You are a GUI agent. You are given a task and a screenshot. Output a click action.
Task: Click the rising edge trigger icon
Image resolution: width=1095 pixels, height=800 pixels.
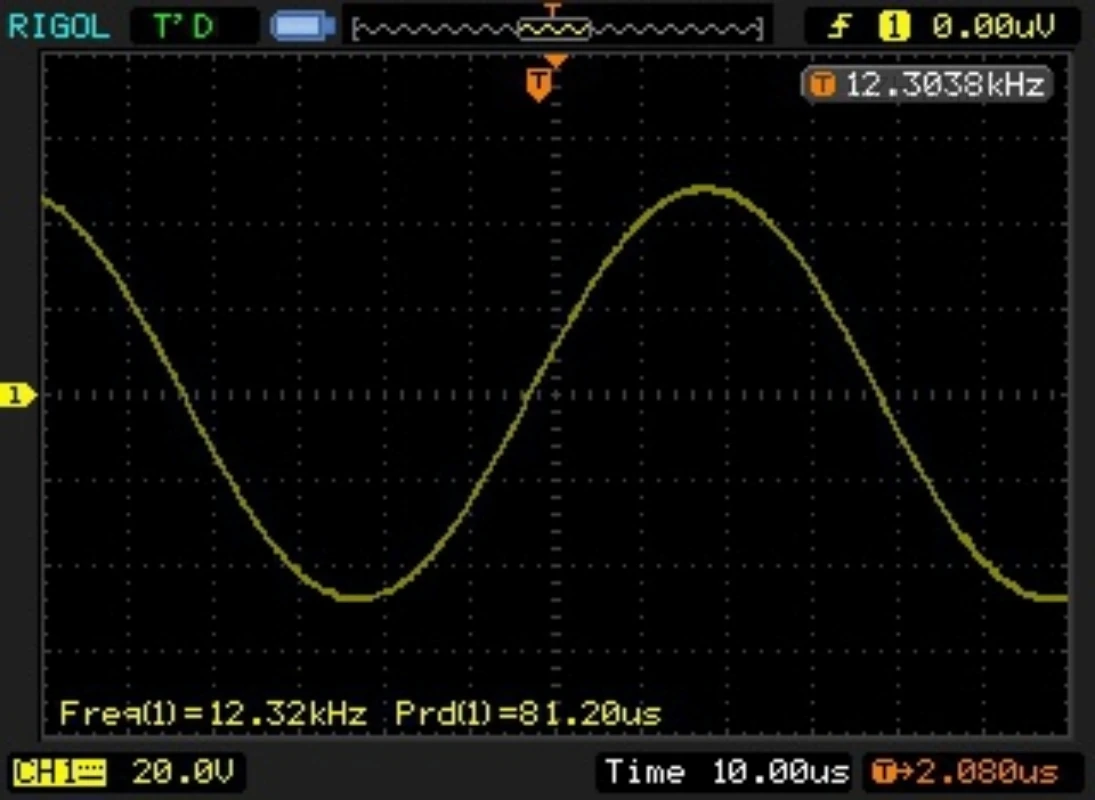[x=839, y=27]
